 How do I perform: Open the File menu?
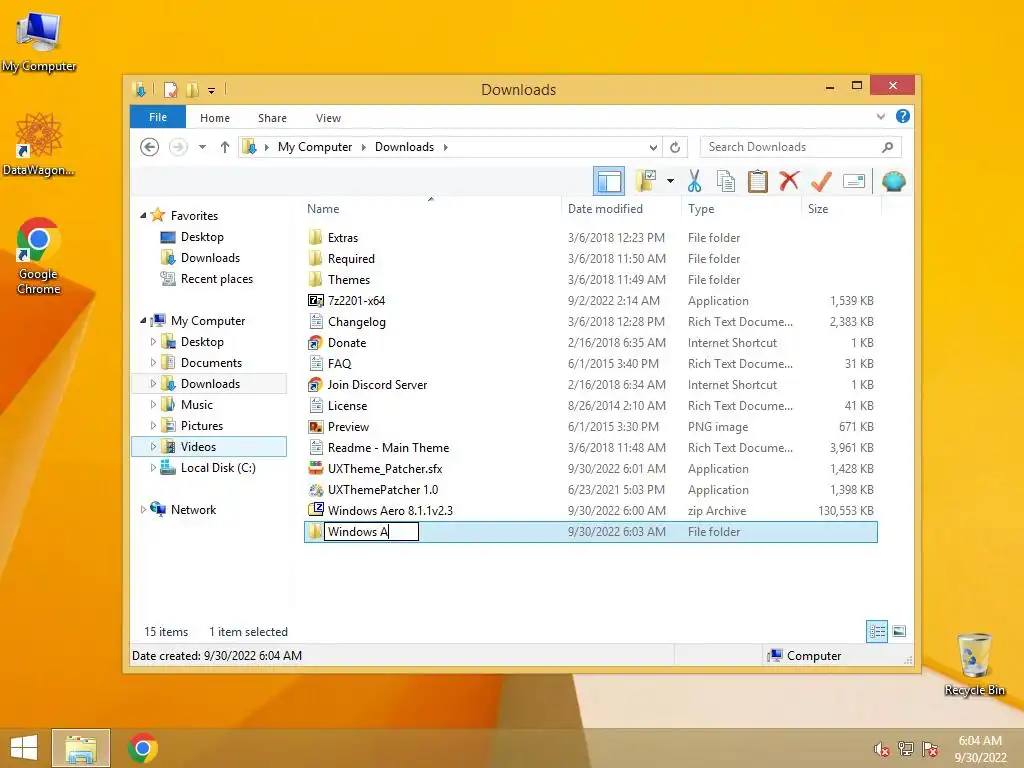tap(158, 117)
